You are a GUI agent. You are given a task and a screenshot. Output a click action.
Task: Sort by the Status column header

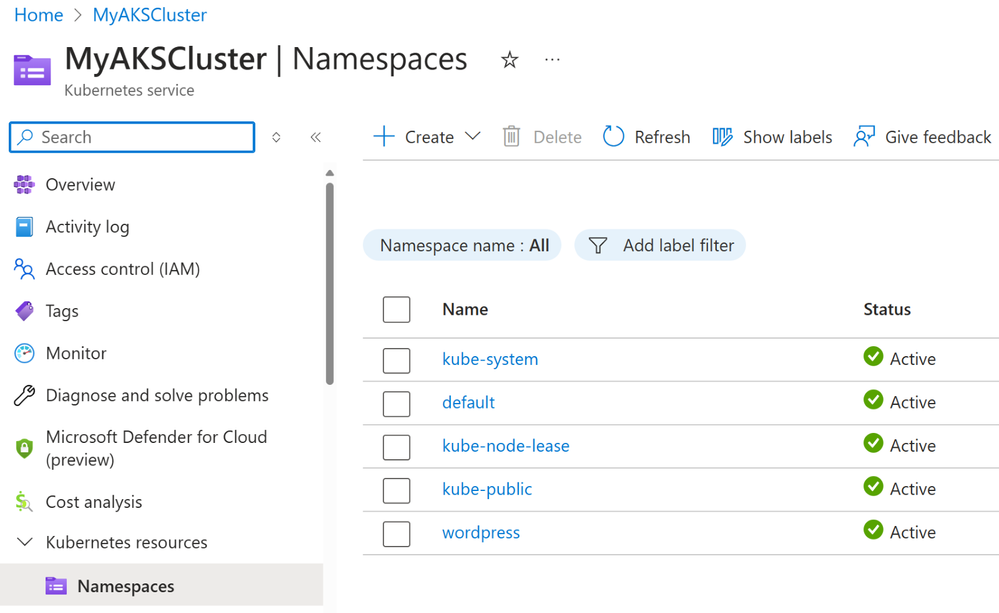(887, 309)
